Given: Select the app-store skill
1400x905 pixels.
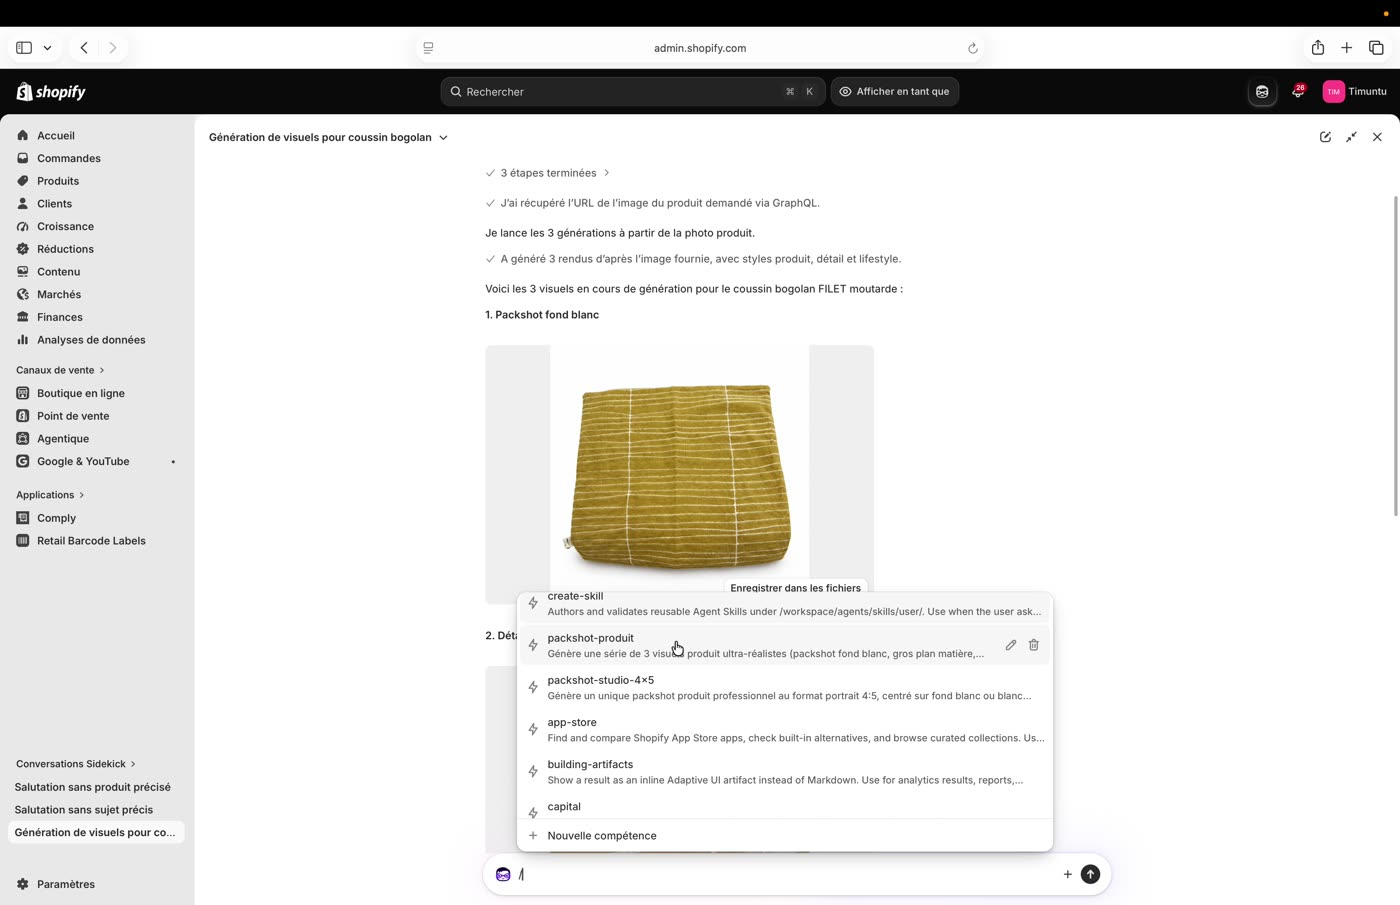Looking at the screenshot, I should [785, 729].
